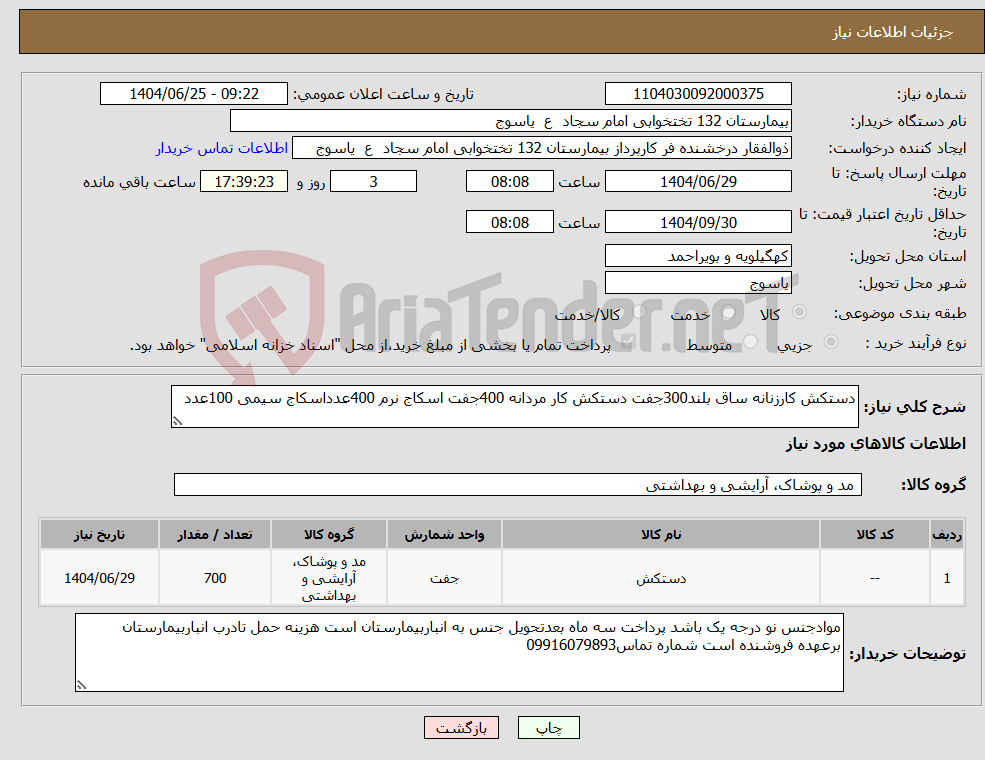Screen dimensions: 985x760
Task: Open اطلاعات تماس خریدار link
Action: click(x=222, y=148)
